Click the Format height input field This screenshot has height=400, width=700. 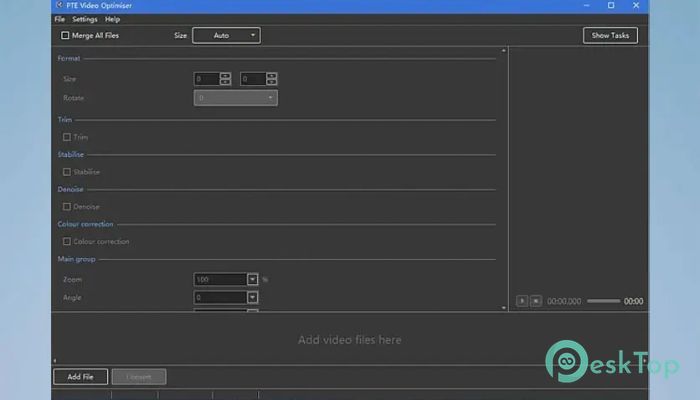tap(254, 79)
